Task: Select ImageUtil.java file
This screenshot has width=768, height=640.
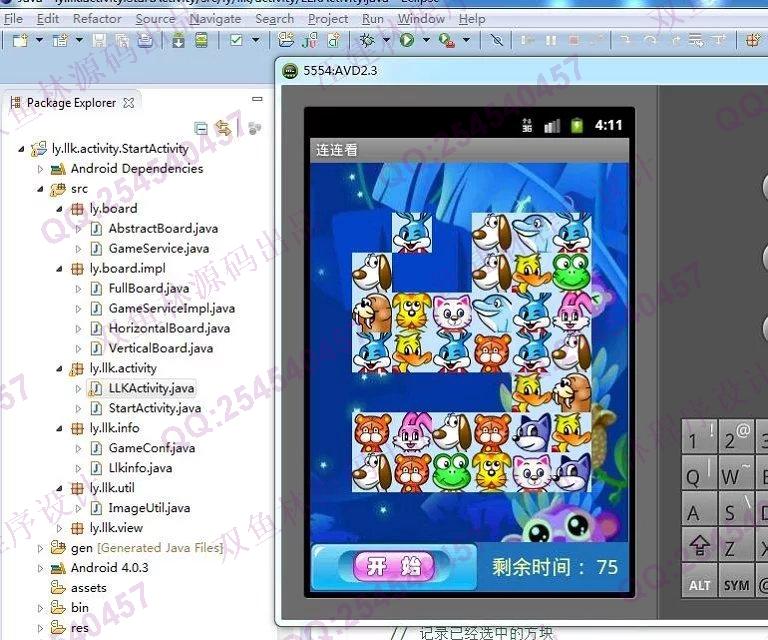Action: 149,508
